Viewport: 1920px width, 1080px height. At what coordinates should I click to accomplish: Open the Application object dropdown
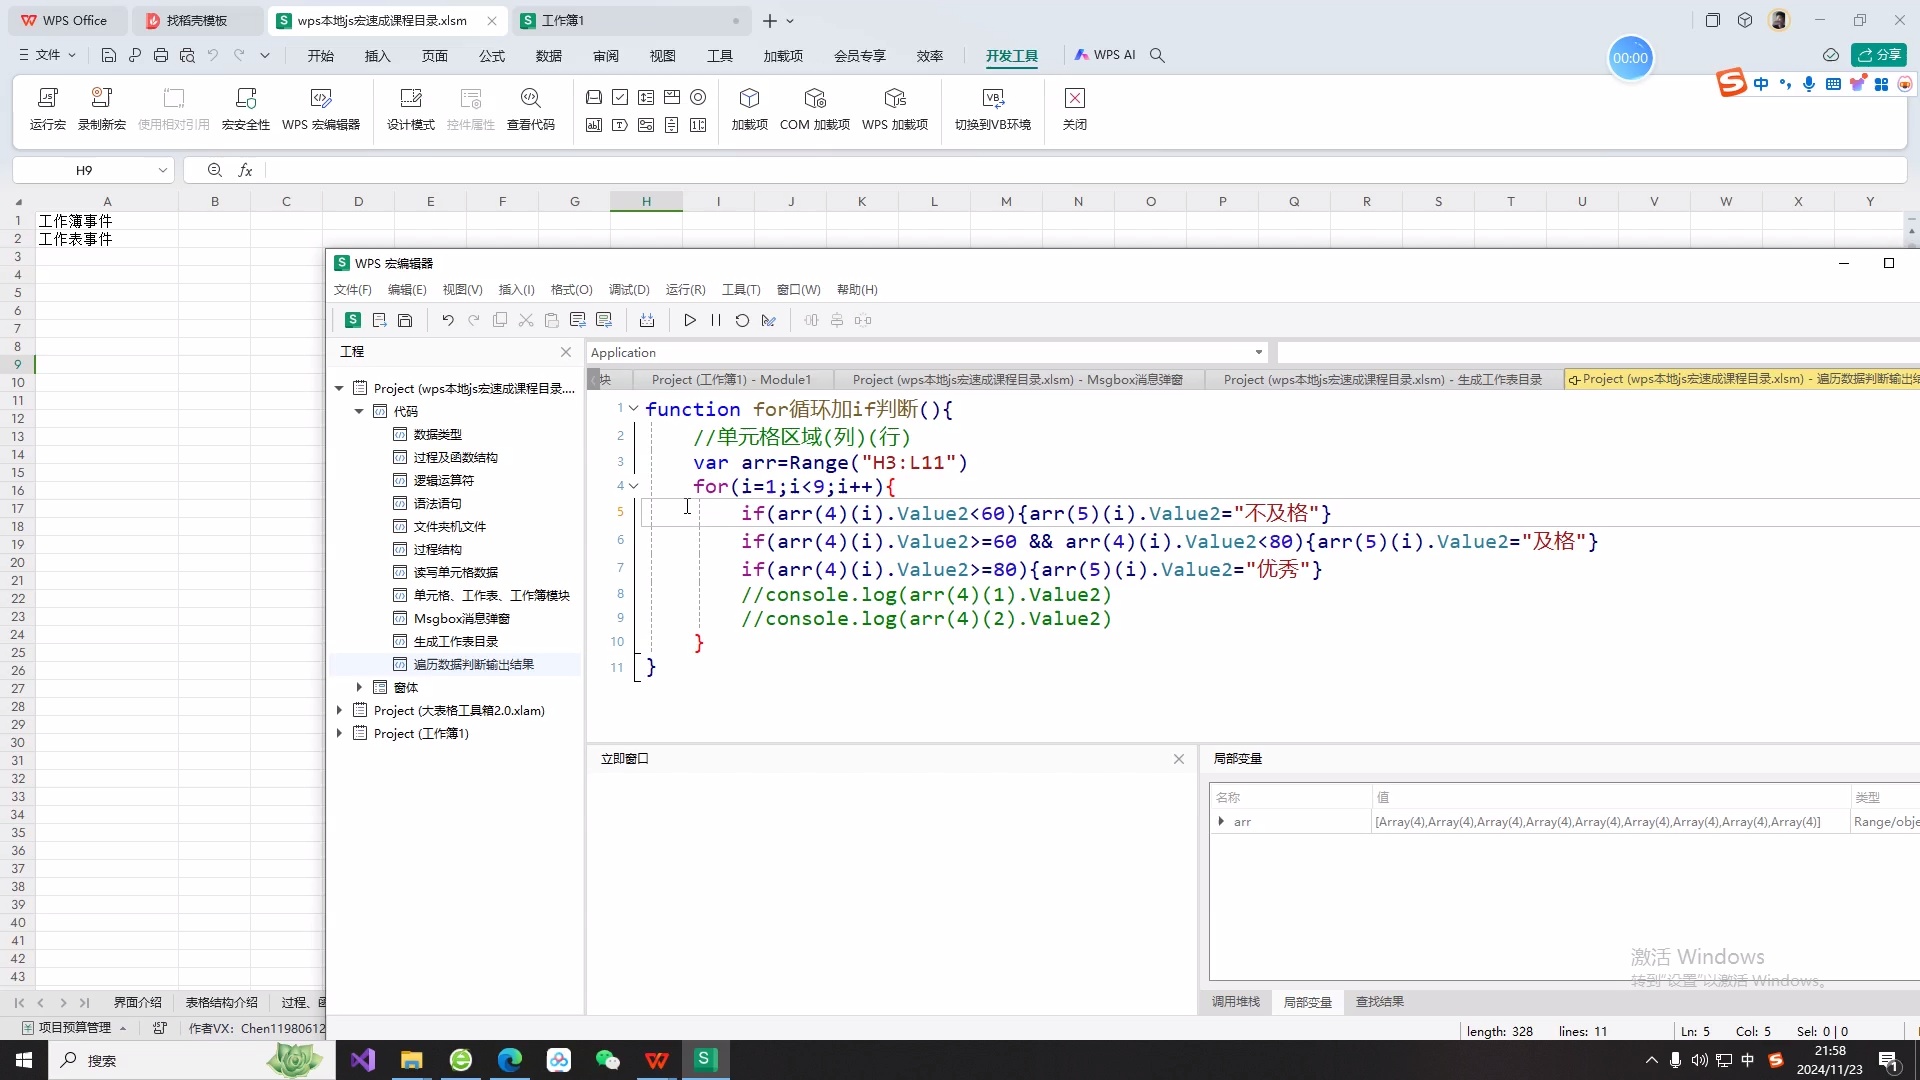click(1258, 352)
